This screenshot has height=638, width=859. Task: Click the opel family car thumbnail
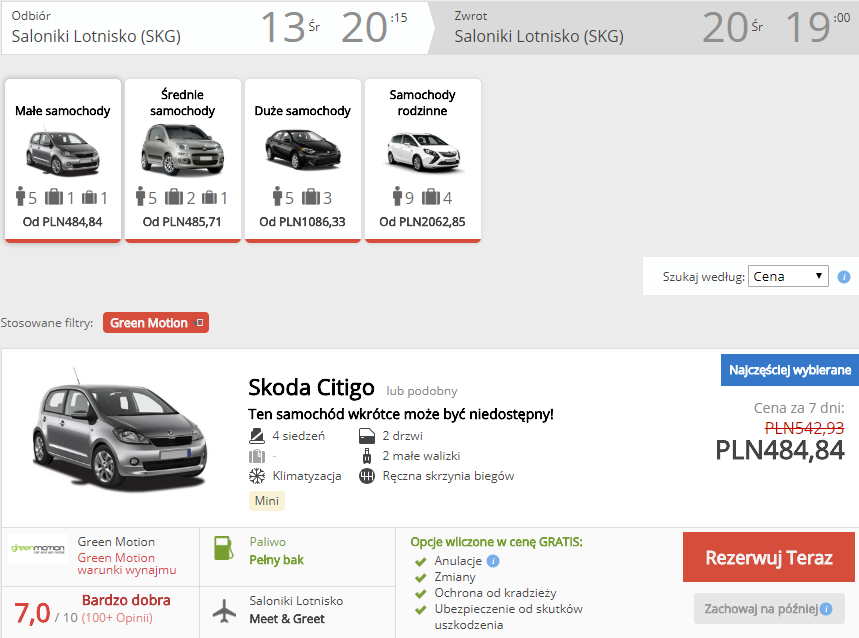point(423,152)
